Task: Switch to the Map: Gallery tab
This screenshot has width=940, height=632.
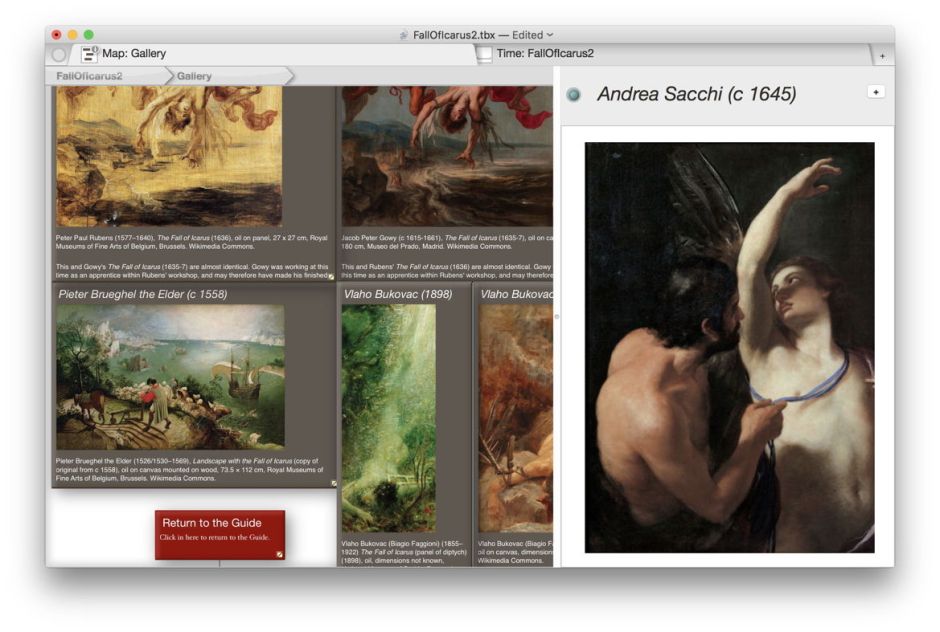Action: pos(134,54)
